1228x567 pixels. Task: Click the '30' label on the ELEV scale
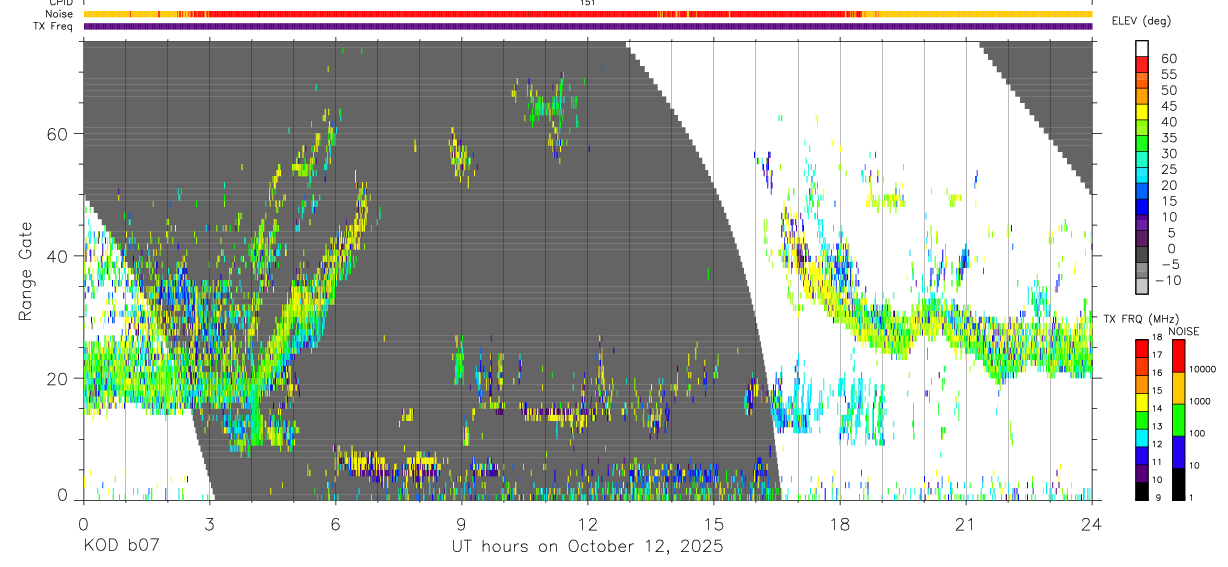(x=1167, y=153)
